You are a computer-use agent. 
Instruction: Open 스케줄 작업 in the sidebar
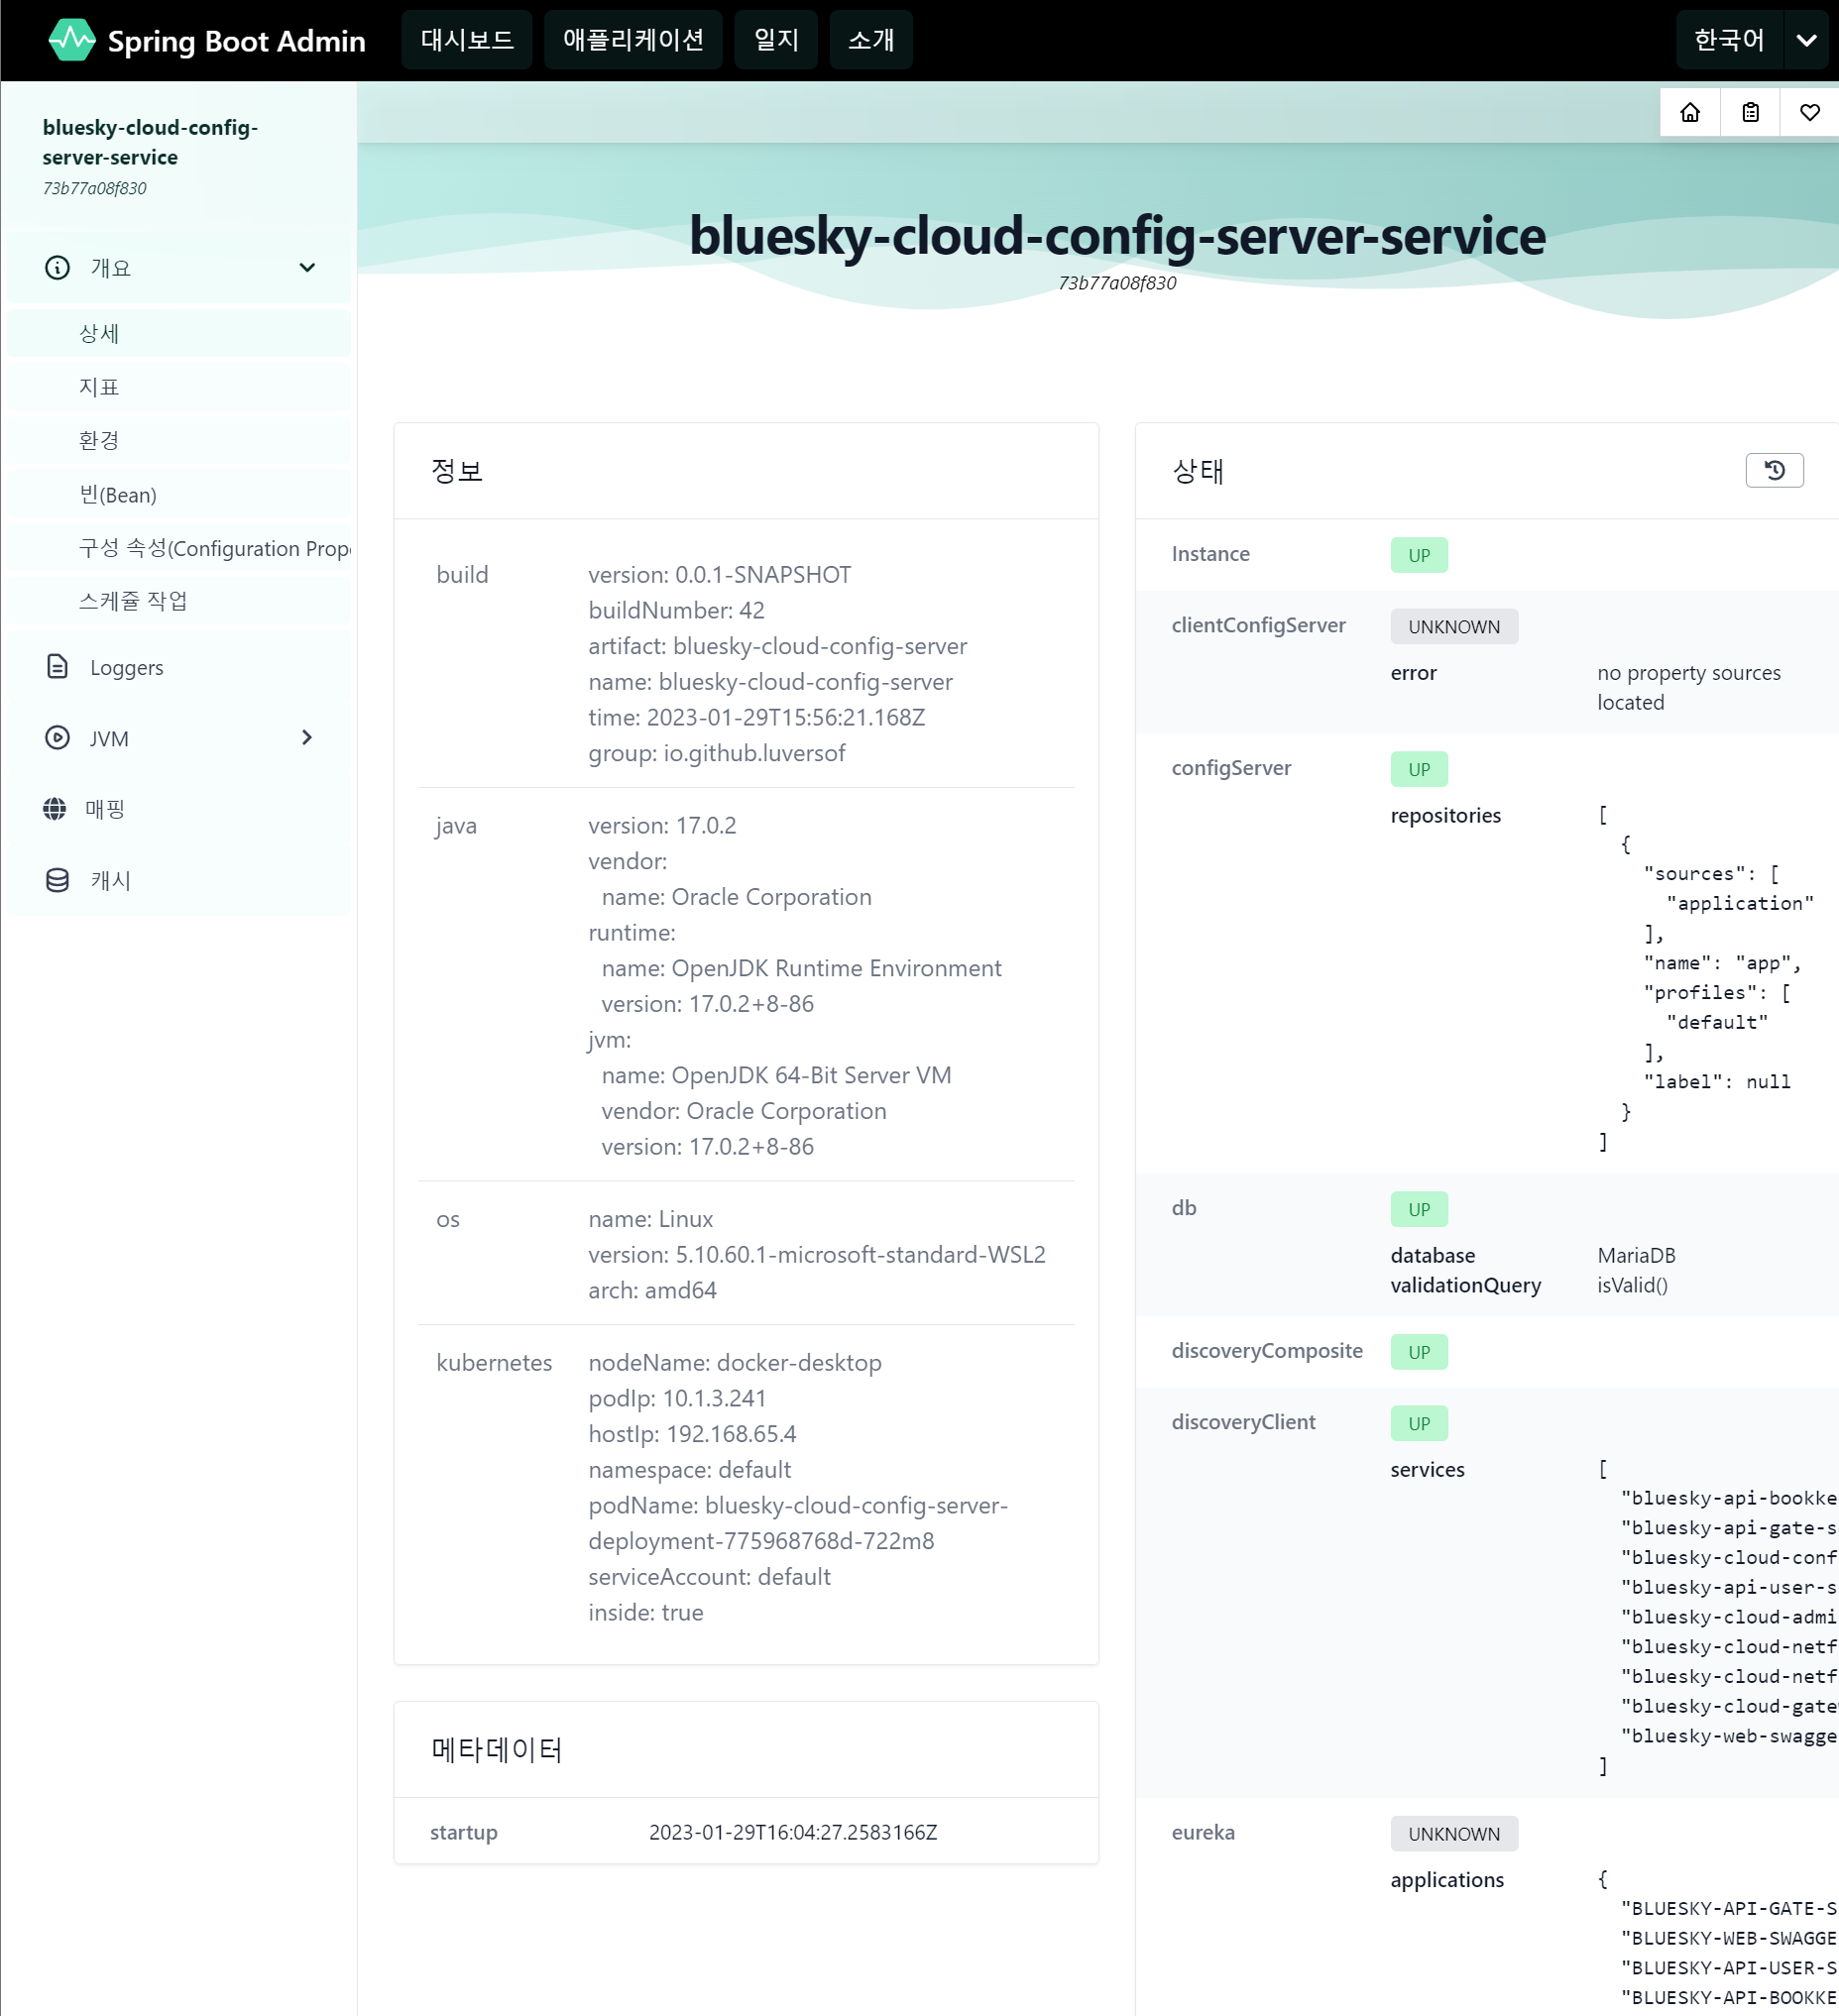[179, 601]
